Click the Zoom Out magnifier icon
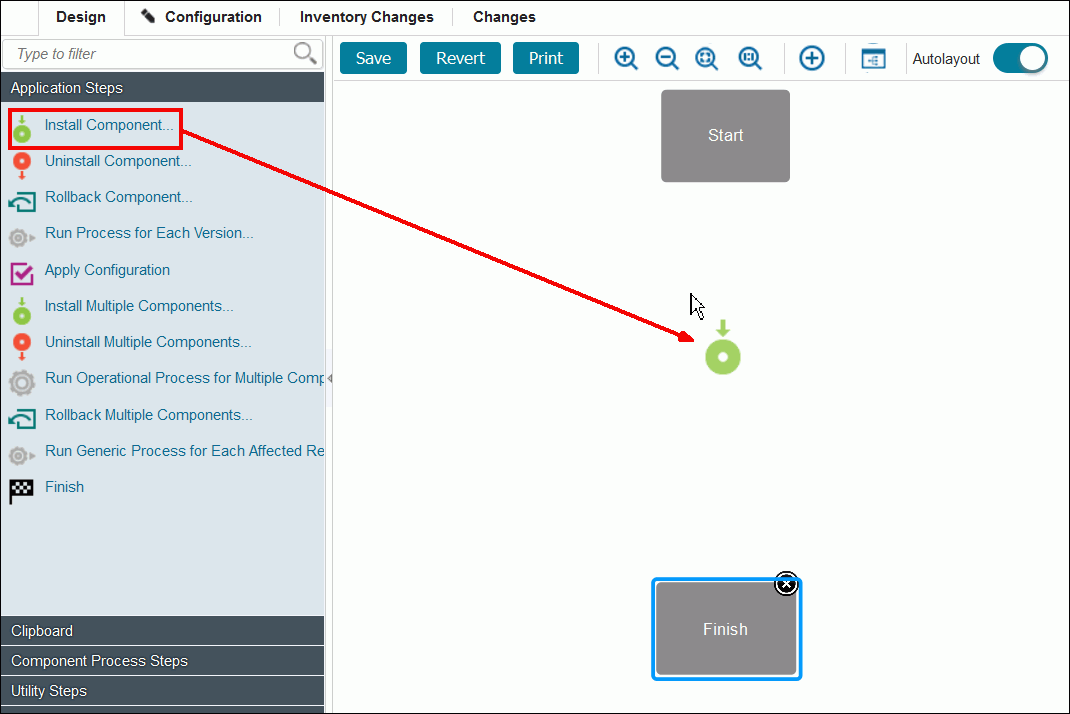This screenshot has height=714, width=1070. pyautogui.click(x=666, y=58)
